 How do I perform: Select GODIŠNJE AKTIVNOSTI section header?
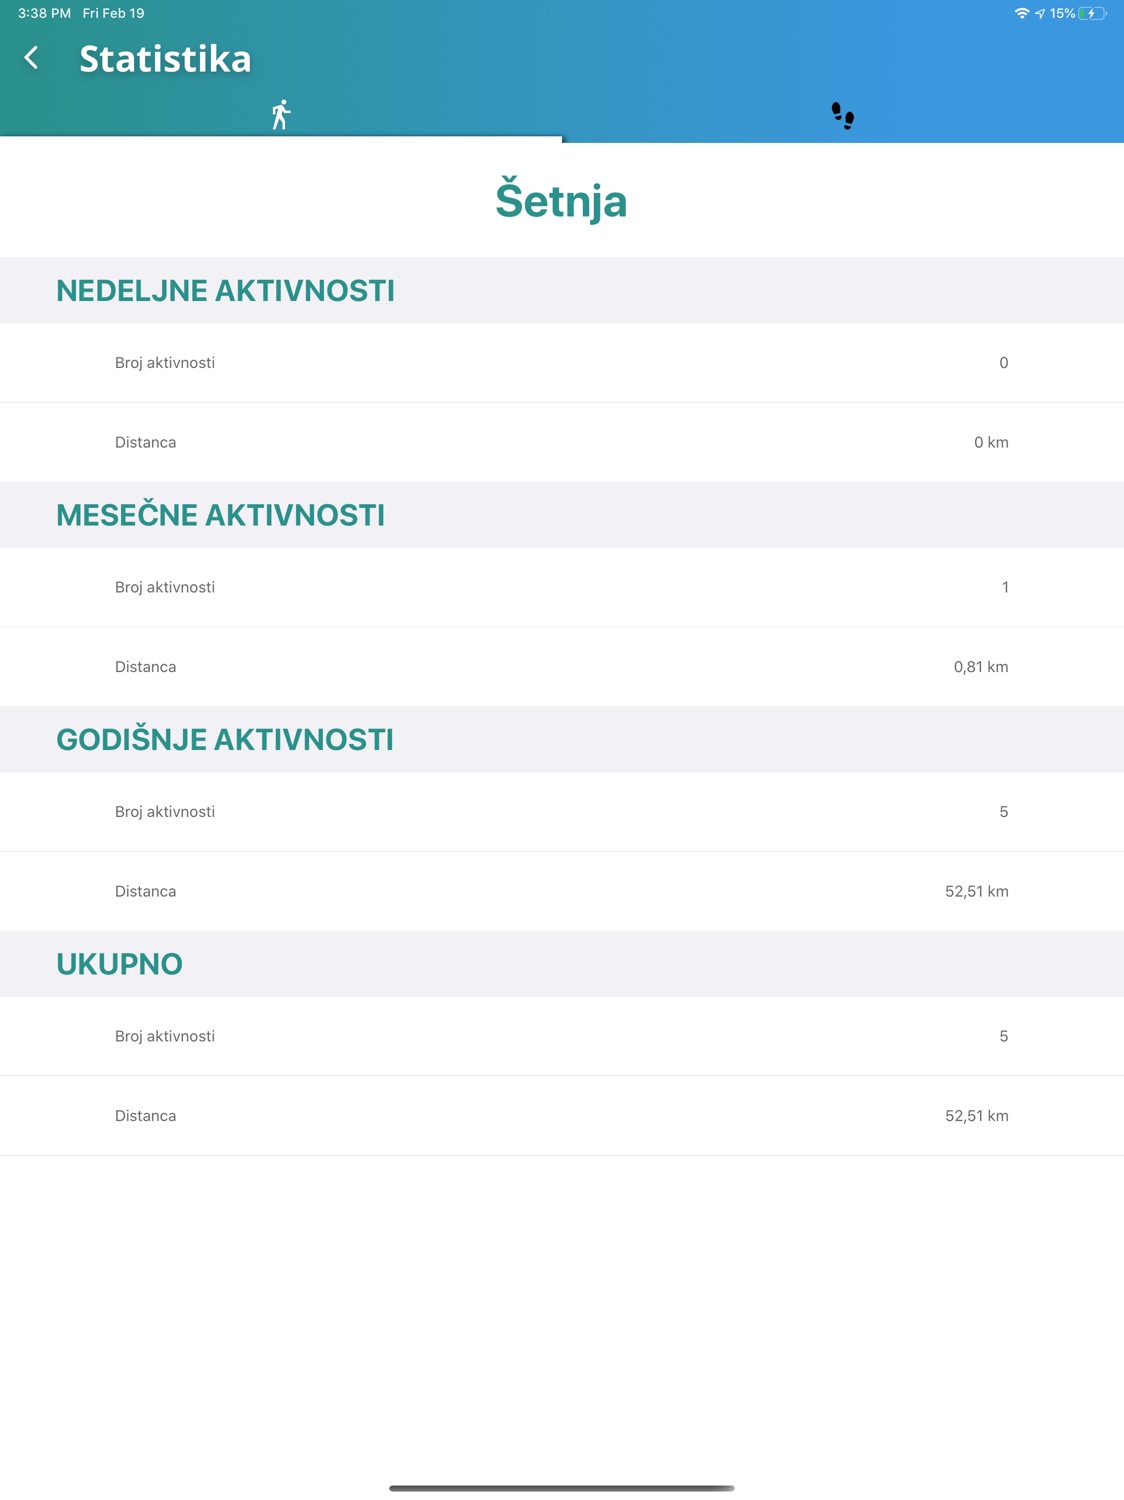click(x=562, y=739)
